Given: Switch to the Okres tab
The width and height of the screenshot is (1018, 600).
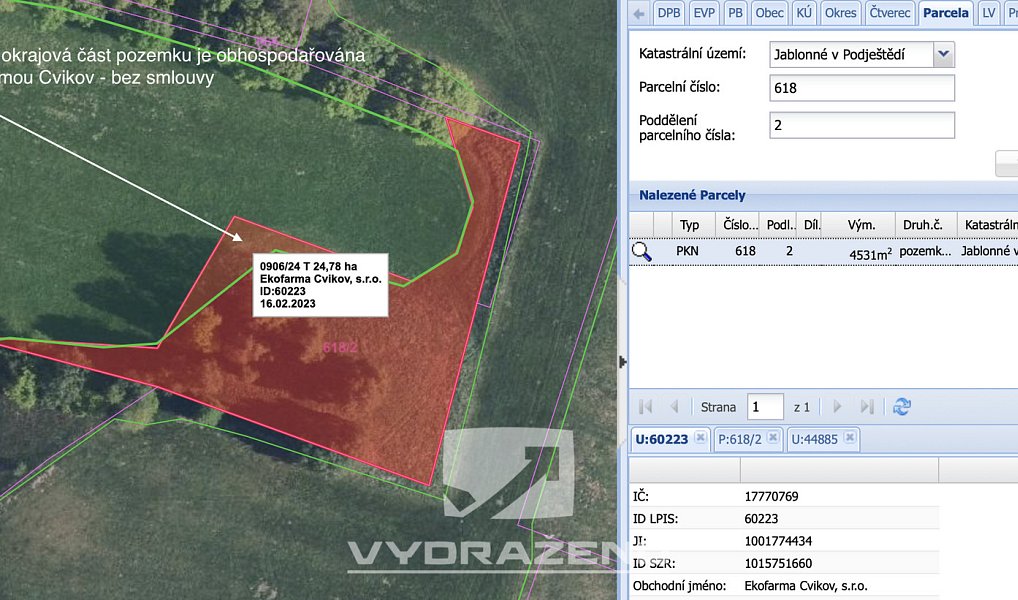Looking at the screenshot, I should (x=840, y=13).
